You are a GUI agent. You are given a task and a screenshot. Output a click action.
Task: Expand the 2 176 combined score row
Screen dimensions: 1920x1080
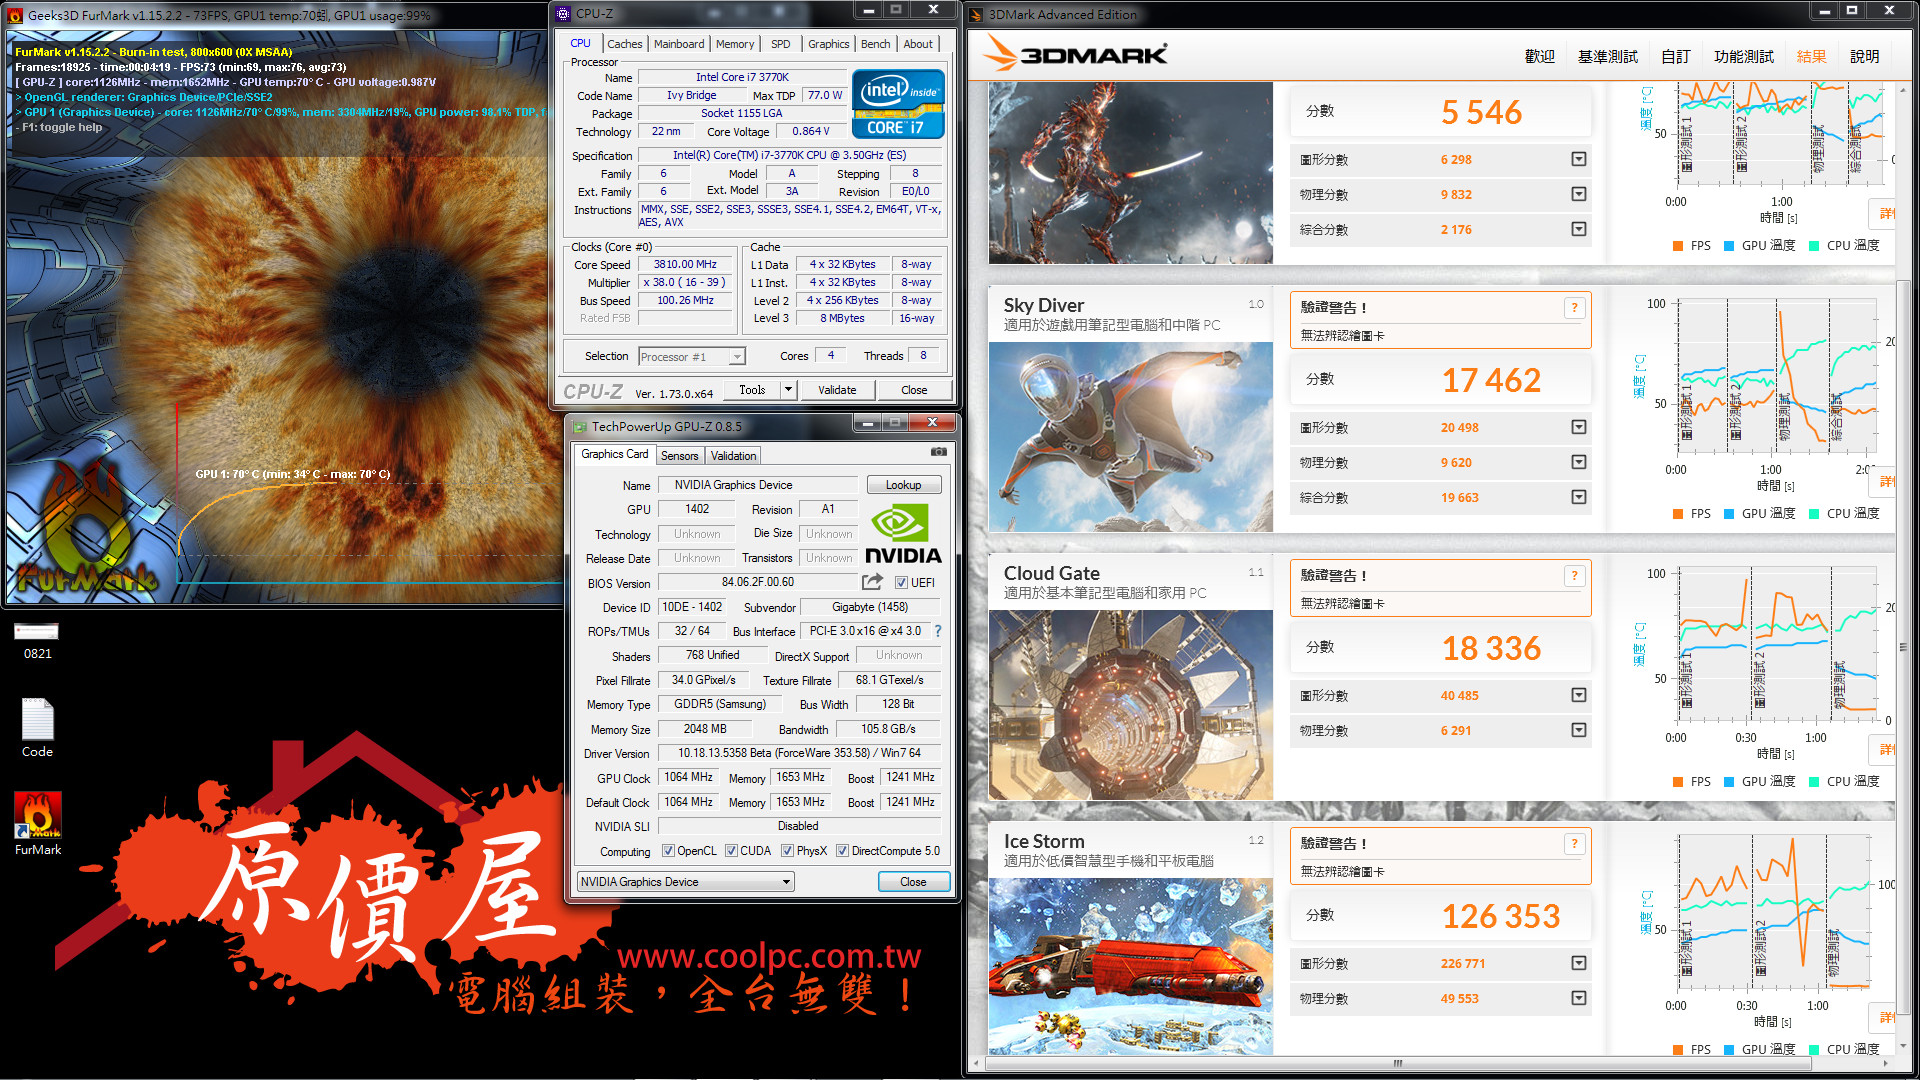(x=1579, y=229)
